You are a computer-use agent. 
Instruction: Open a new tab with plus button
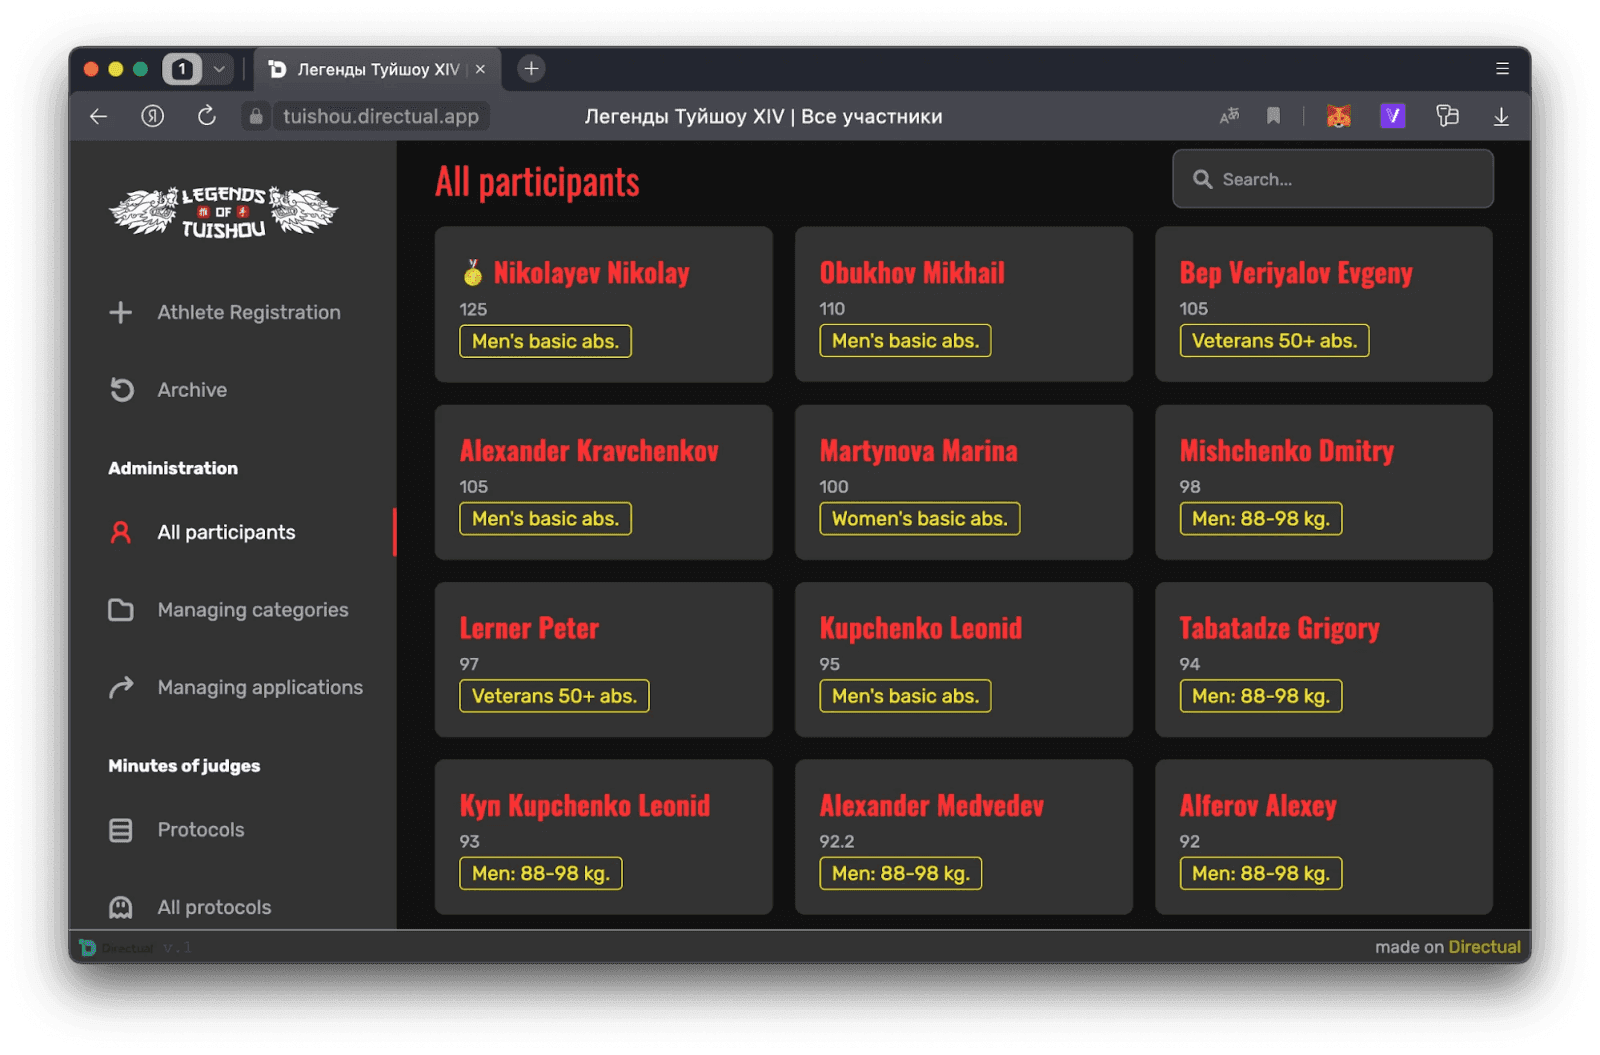(531, 69)
